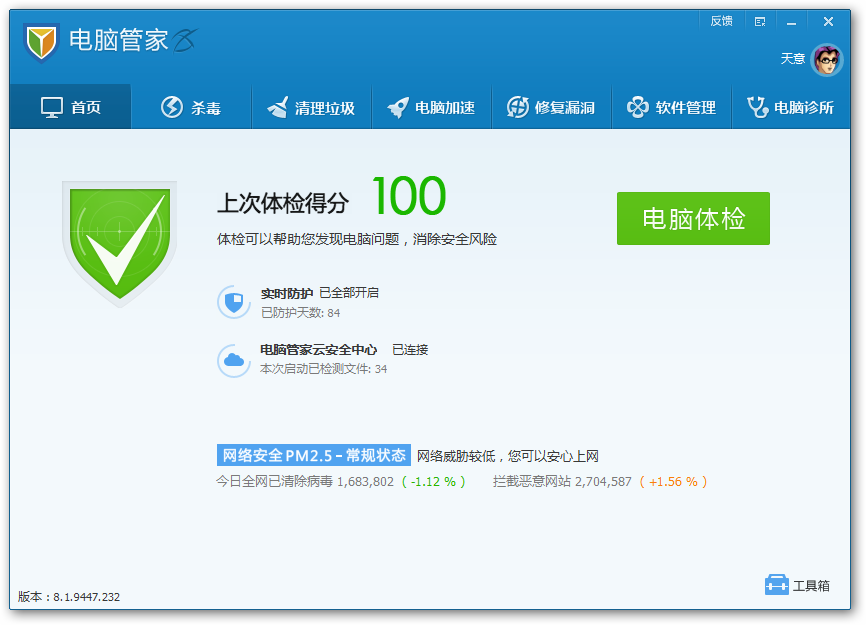The height and width of the screenshot is (625, 866).
Task: Switch to the 软件管理 software tab
Action: (x=672, y=107)
